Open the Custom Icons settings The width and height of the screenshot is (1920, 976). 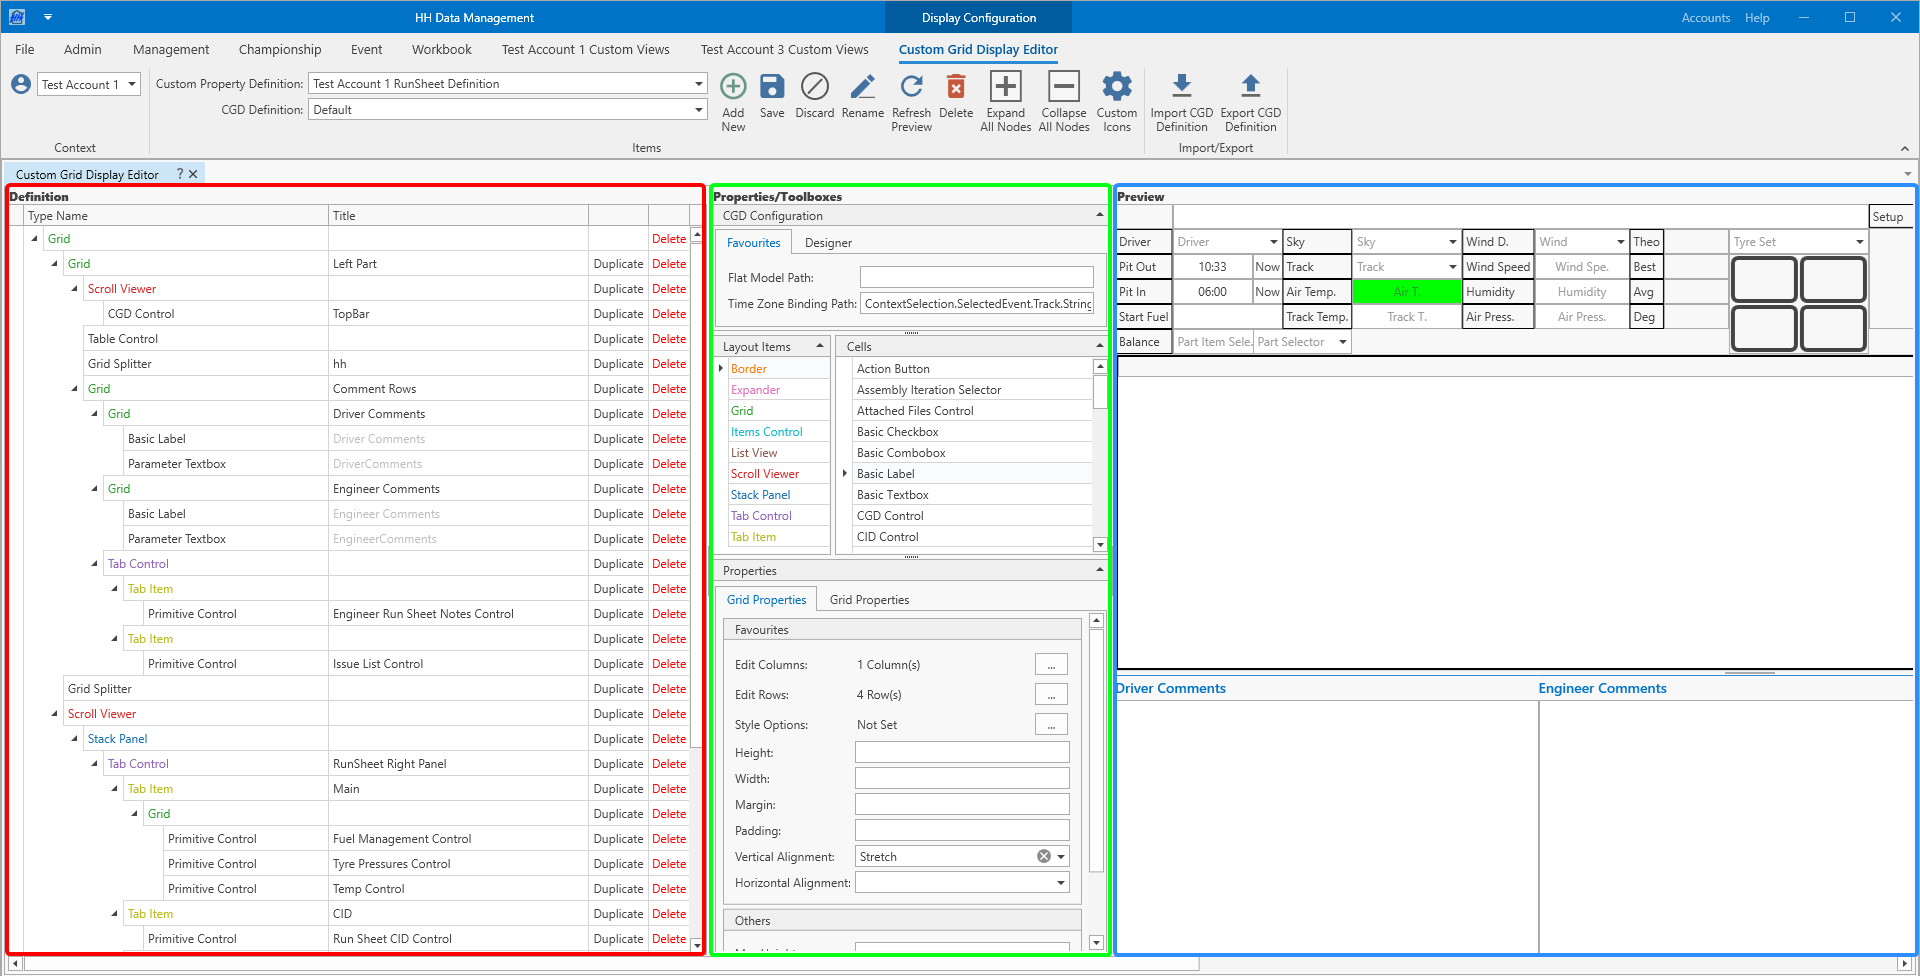pos(1116,88)
